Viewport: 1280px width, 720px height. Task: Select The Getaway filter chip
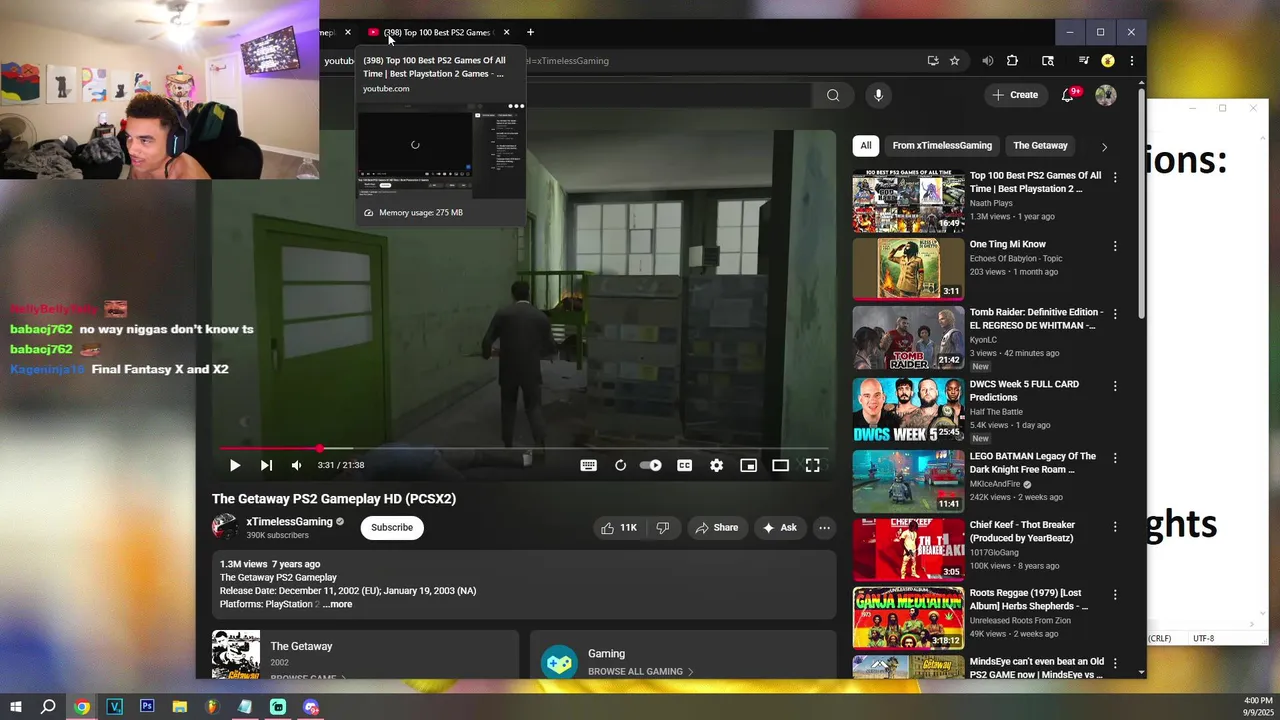coord(1040,145)
